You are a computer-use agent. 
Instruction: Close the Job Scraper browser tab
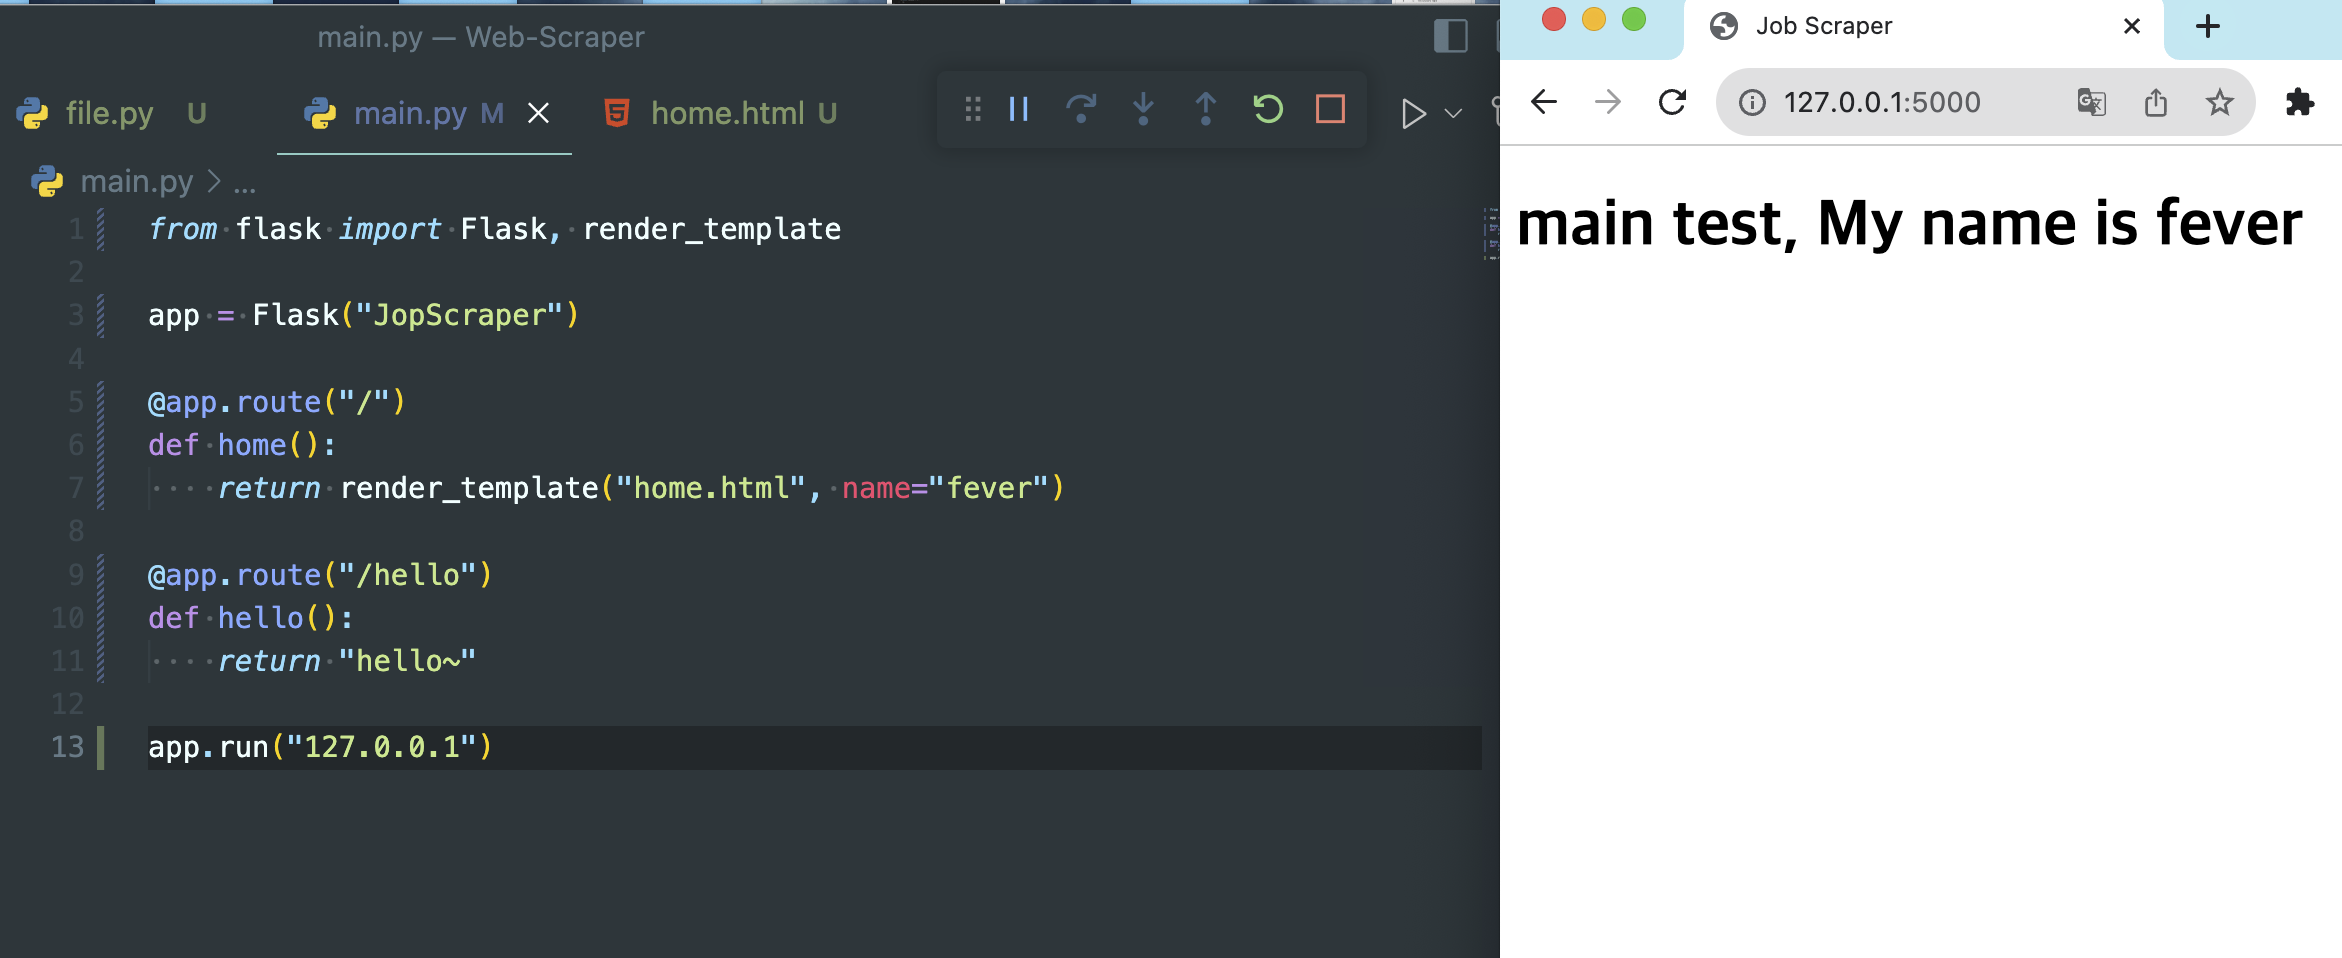tap(2132, 26)
